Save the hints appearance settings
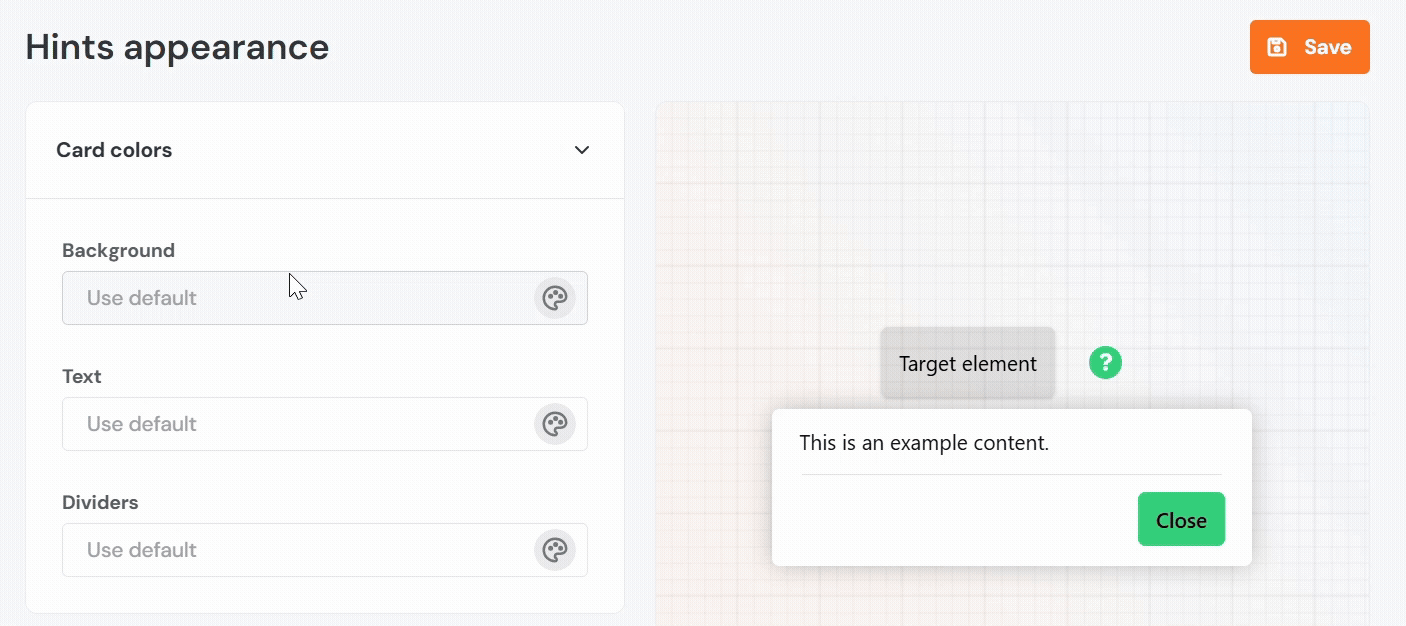The height and width of the screenshot is (626, 1406). tap(1309, 47)
